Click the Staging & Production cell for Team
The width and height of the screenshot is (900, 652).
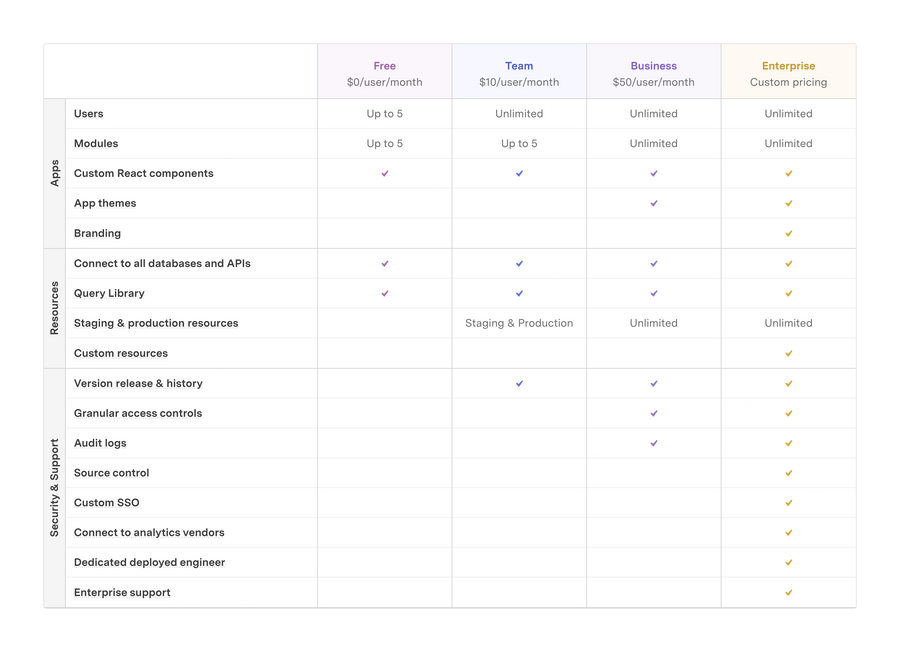[x=519, y=323]
